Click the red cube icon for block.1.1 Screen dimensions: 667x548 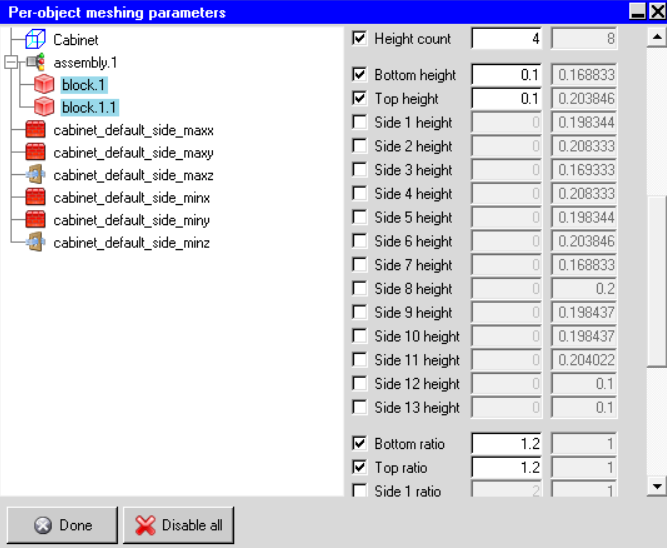point(44,107)
